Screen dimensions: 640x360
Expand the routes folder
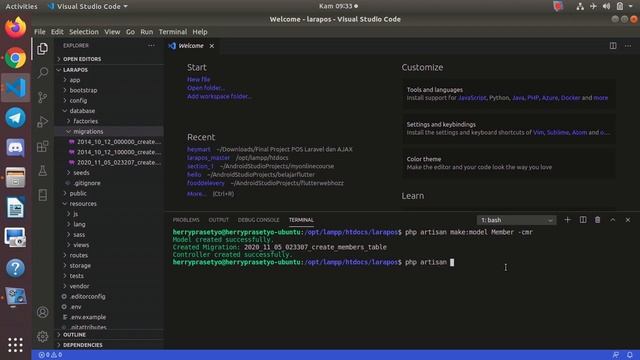(x=110, y=256)
